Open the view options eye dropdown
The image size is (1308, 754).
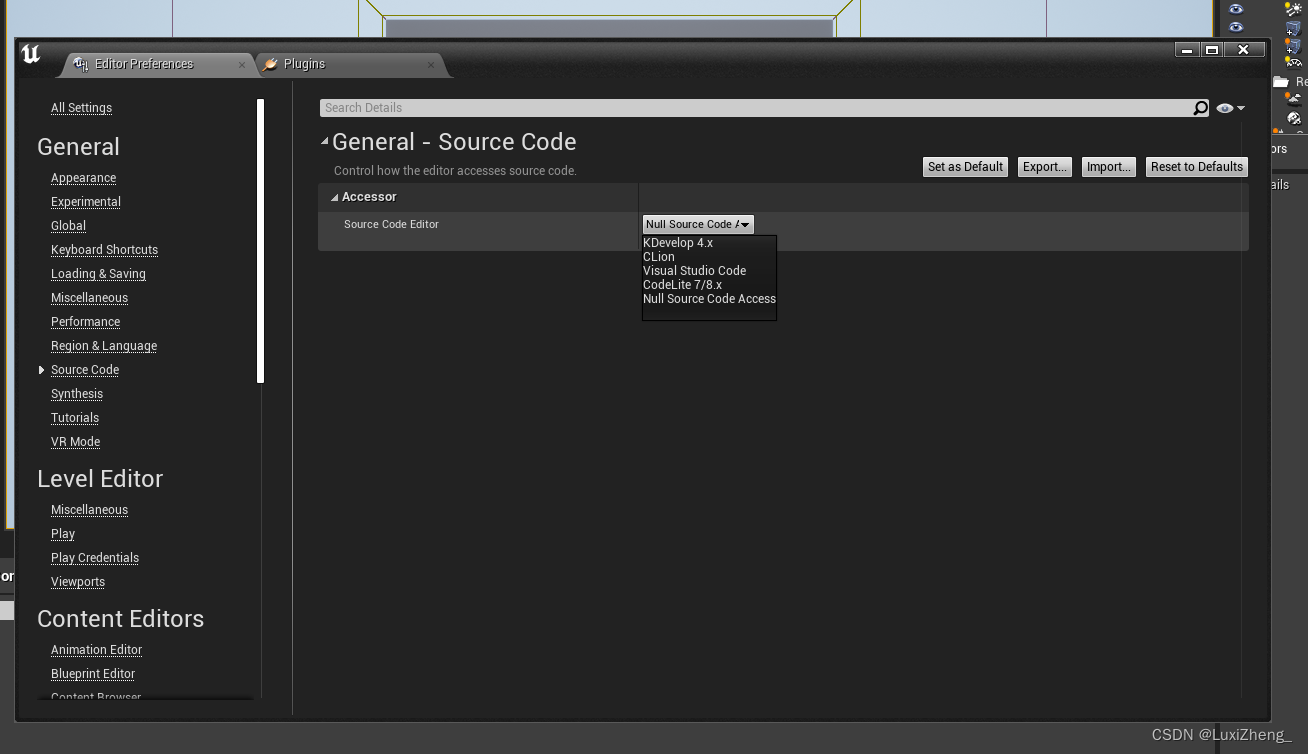[1230, 108]
